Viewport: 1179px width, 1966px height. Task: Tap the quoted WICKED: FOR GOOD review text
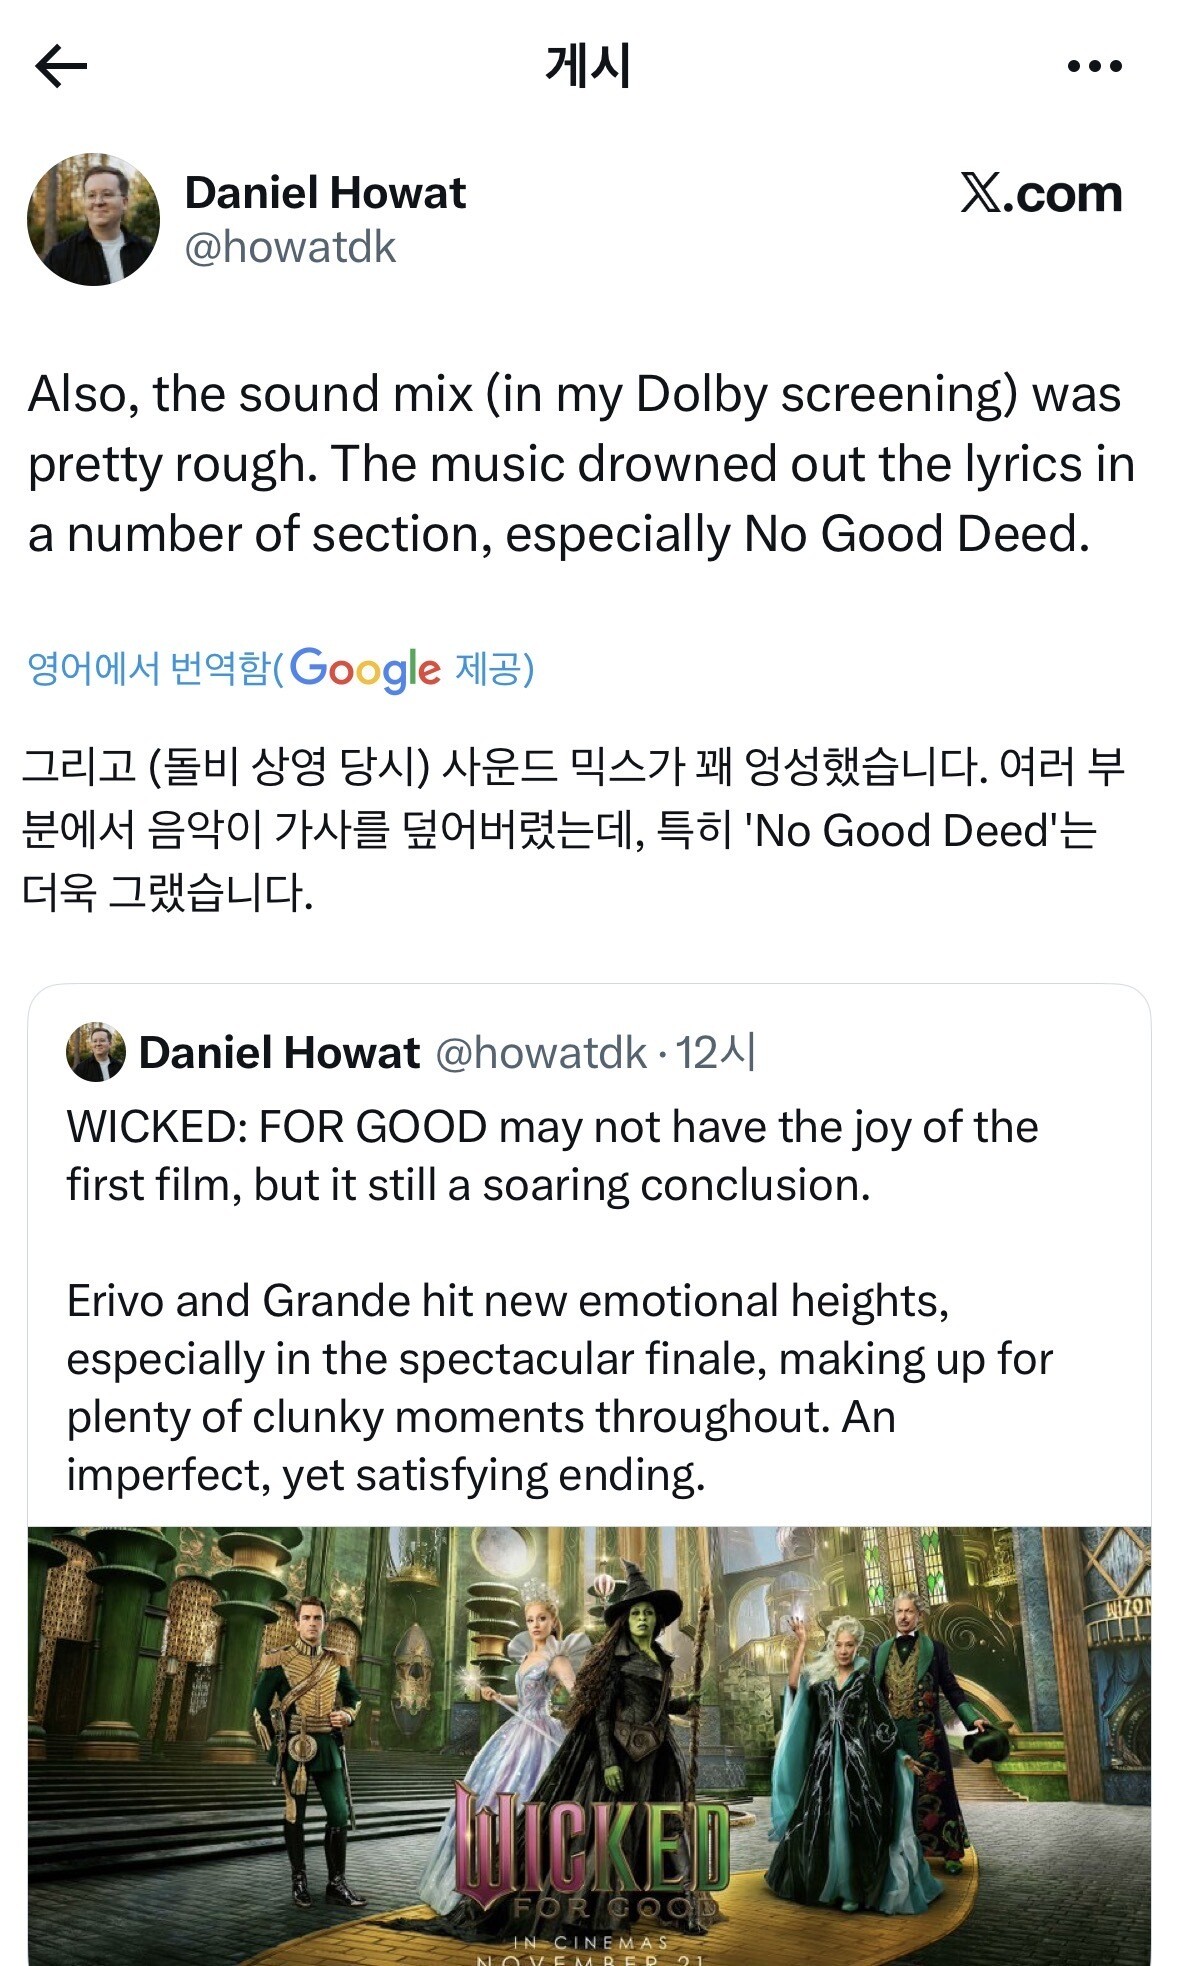point(552,1156)
